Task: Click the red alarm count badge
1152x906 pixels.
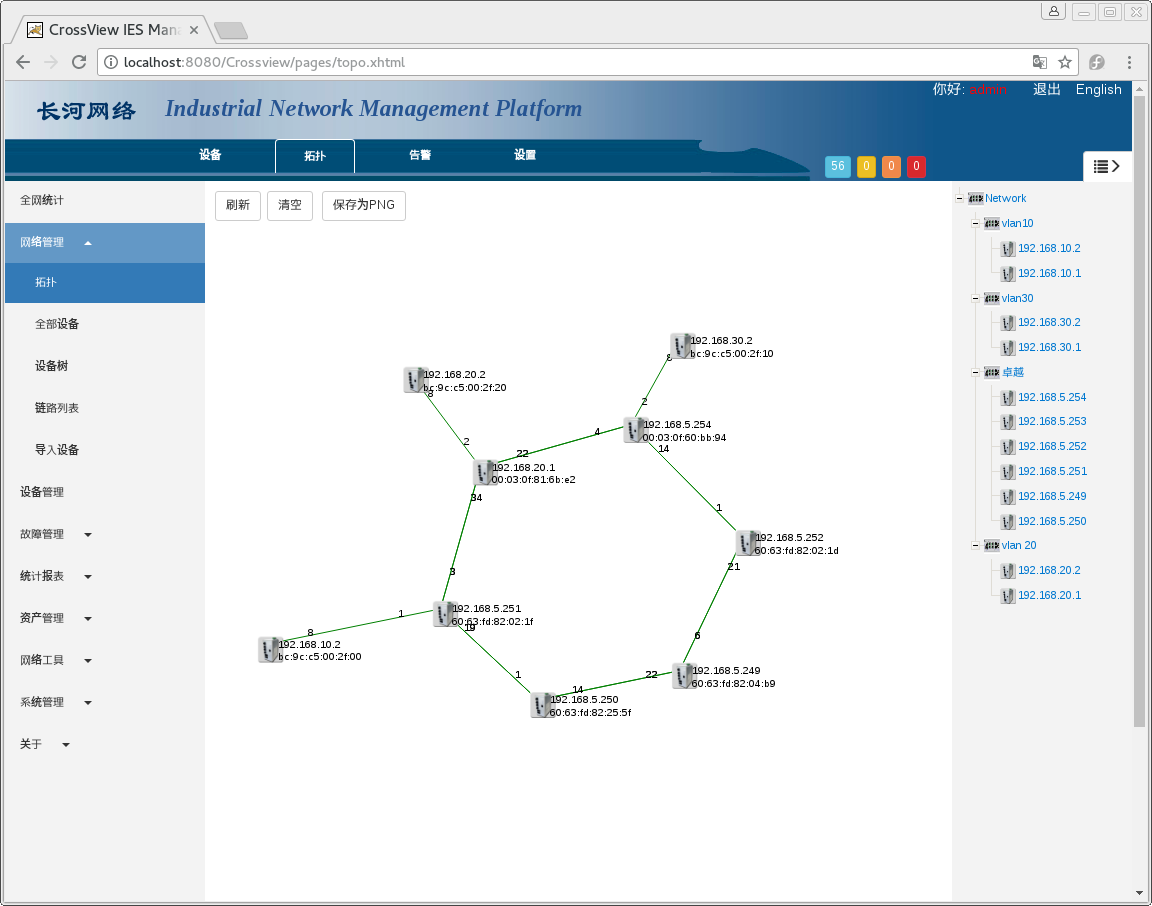Action: pos(916,166)
